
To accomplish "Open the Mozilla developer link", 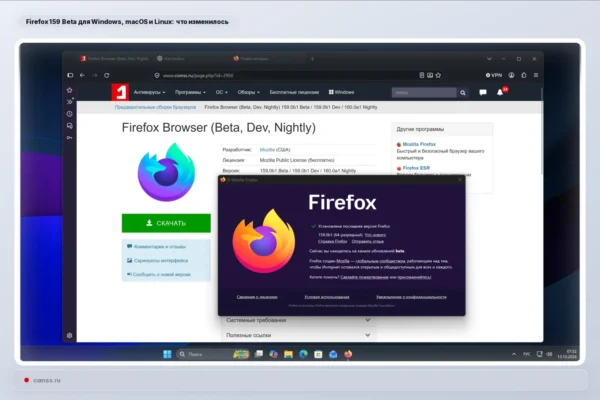I will (x=267, y=150).
